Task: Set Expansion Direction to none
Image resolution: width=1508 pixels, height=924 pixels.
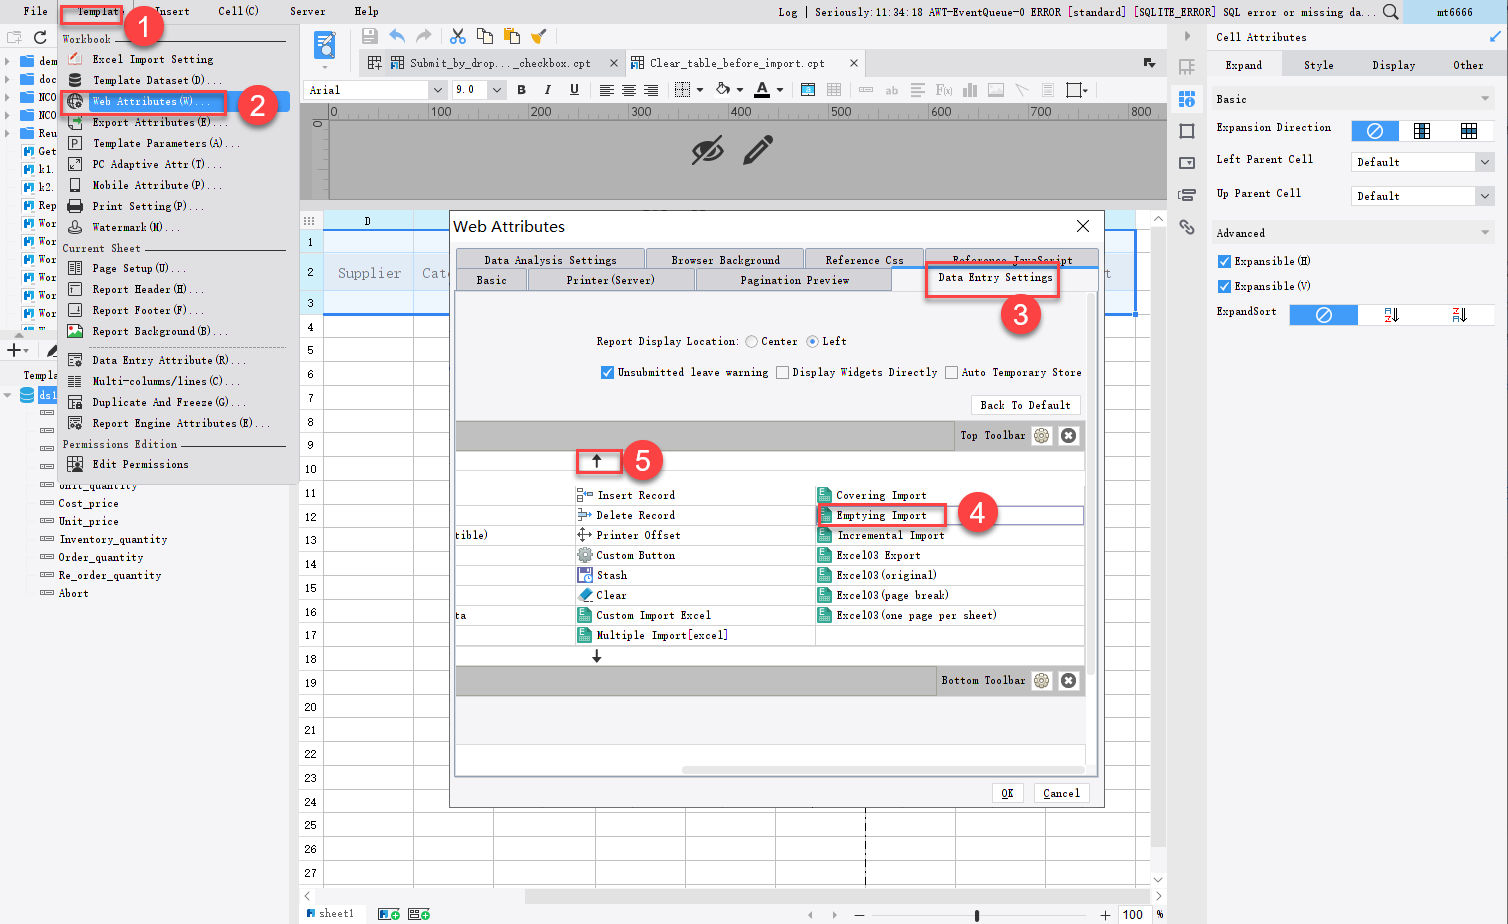Action: [x=1375, y=131]
